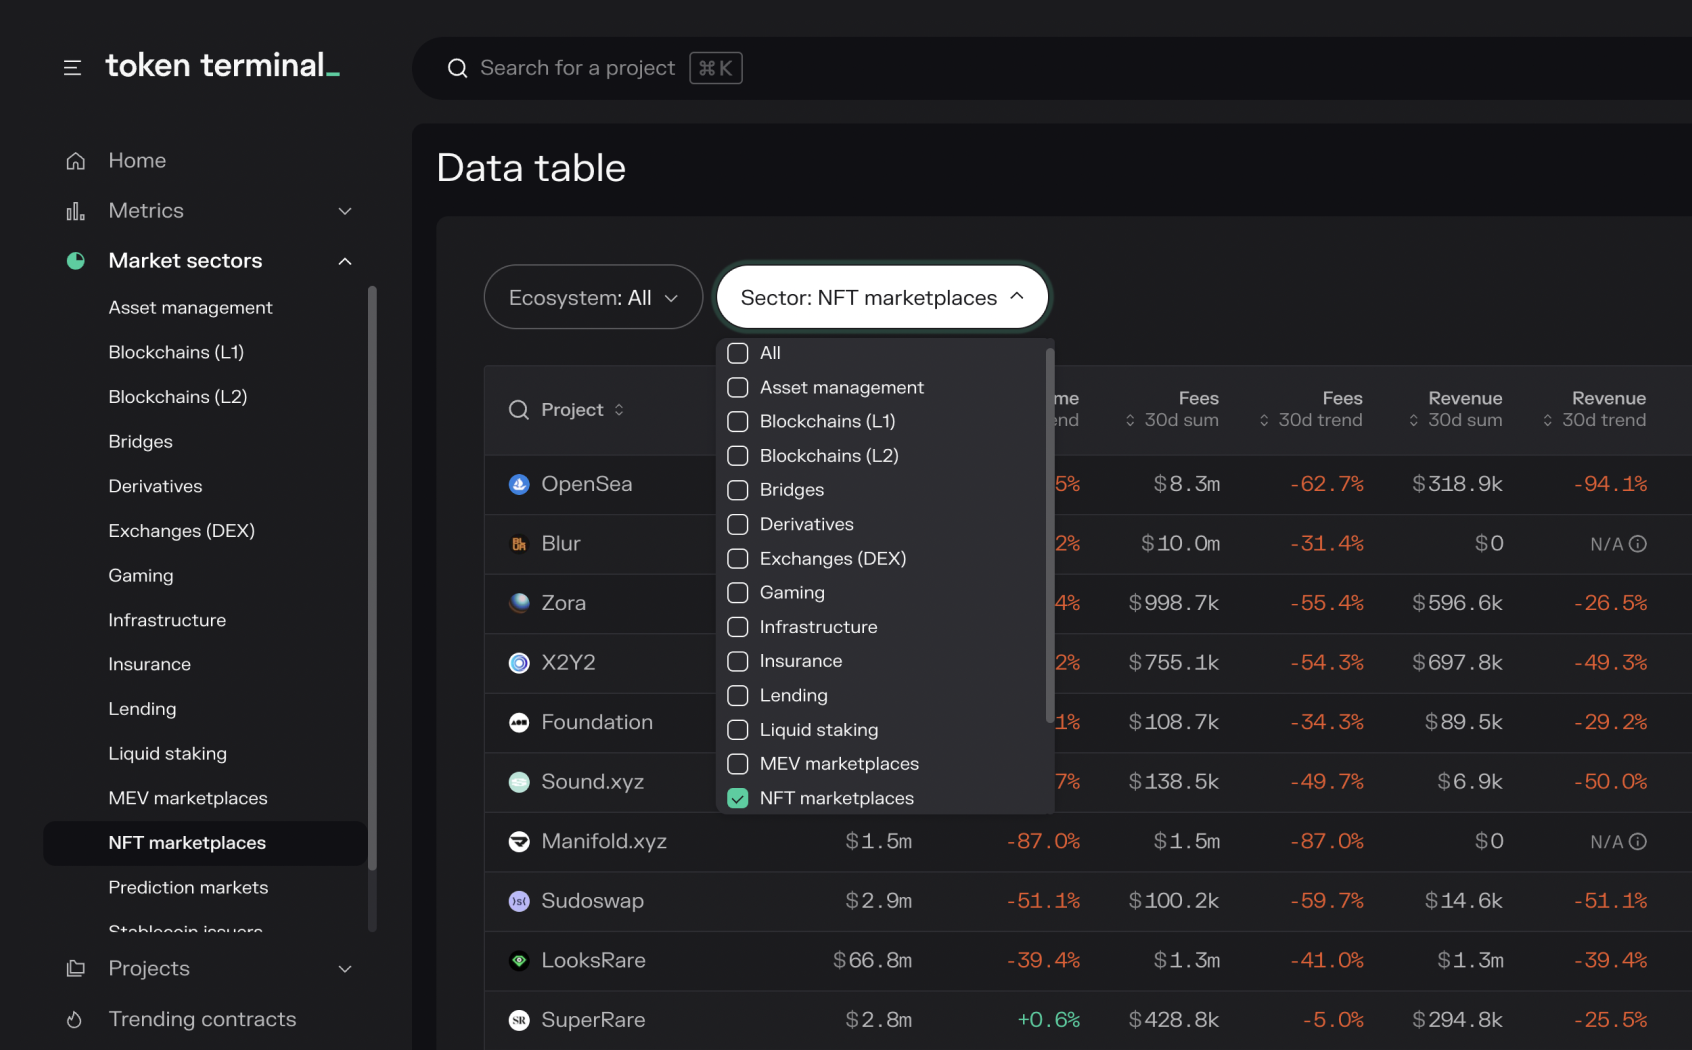Image resolution: width=1692 pixels, height=1050 pixels.
Task: Collapse the Market sectors chevron
Action: click(x=345, y=261)
